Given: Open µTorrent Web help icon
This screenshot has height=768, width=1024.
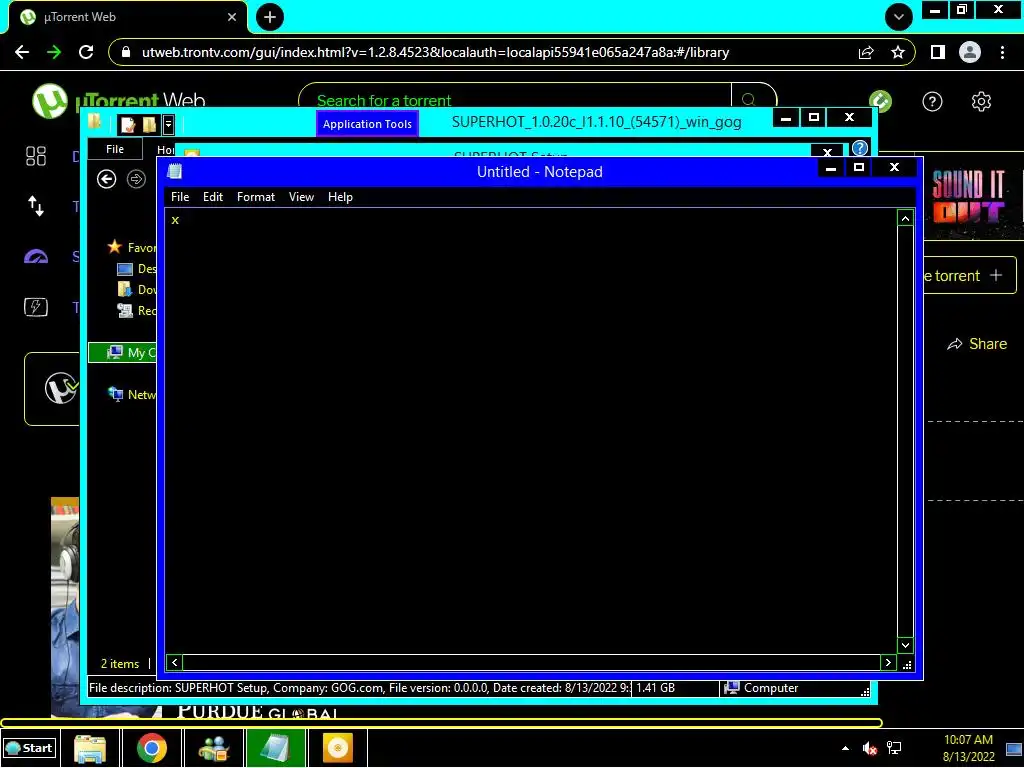Looking at the screenshot, I should pos(932,101).
